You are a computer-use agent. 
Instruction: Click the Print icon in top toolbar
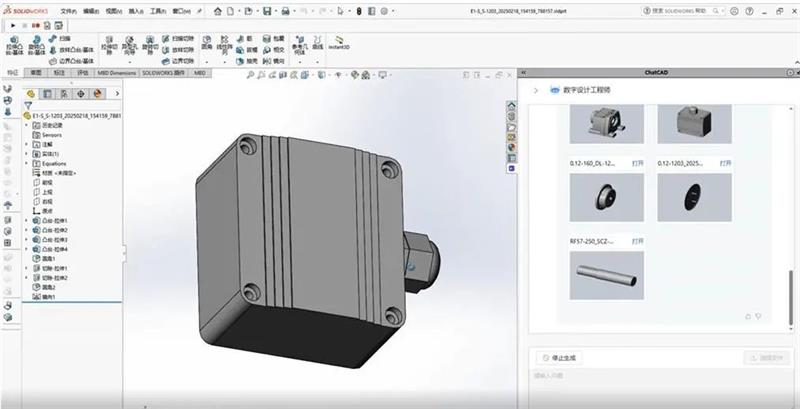[287, 10]
